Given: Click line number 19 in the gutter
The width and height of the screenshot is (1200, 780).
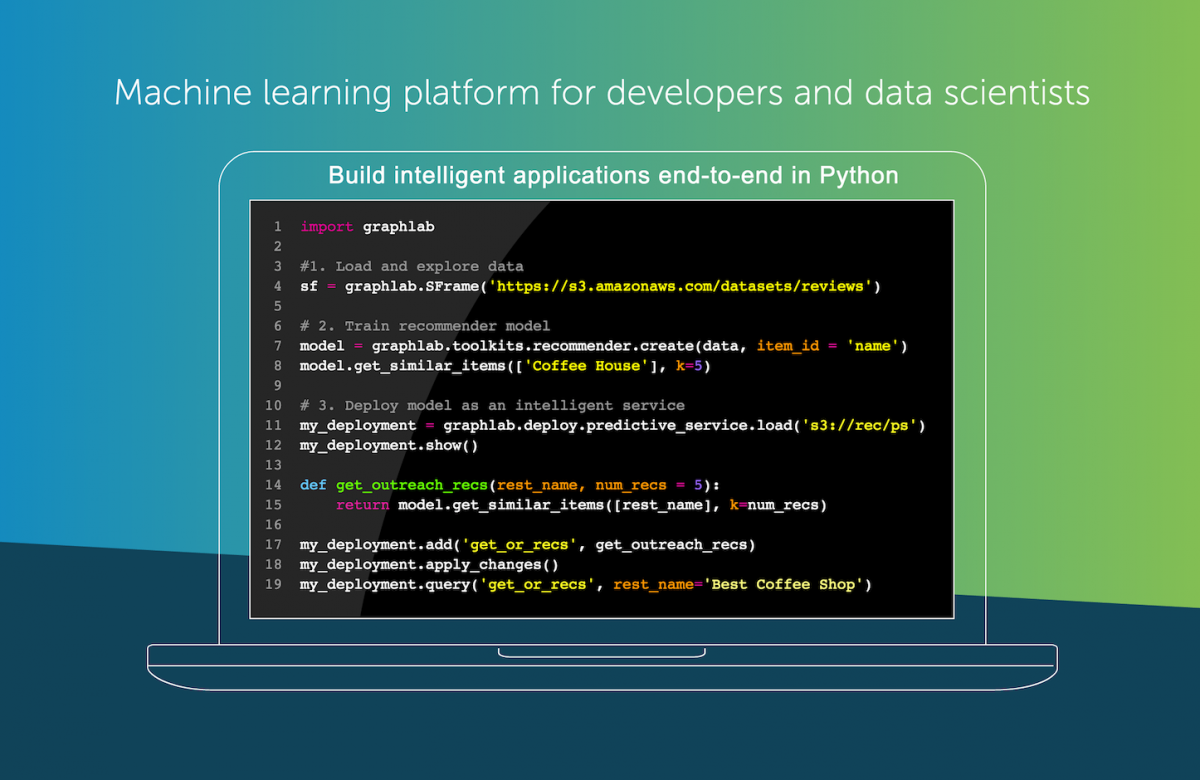Looking at the screenshot, I should point(274,584).
